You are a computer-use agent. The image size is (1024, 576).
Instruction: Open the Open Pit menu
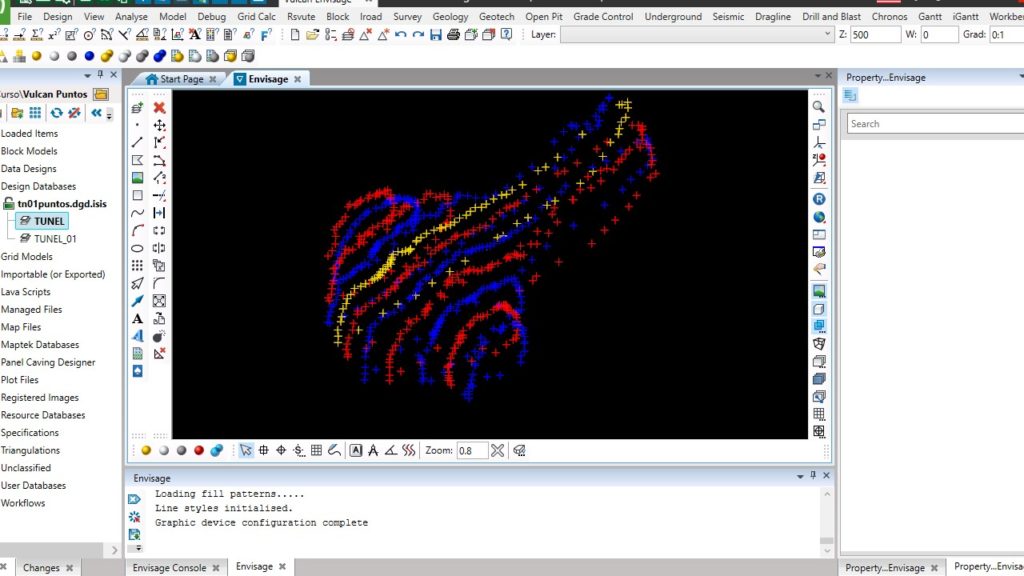(x=544, y=16)
